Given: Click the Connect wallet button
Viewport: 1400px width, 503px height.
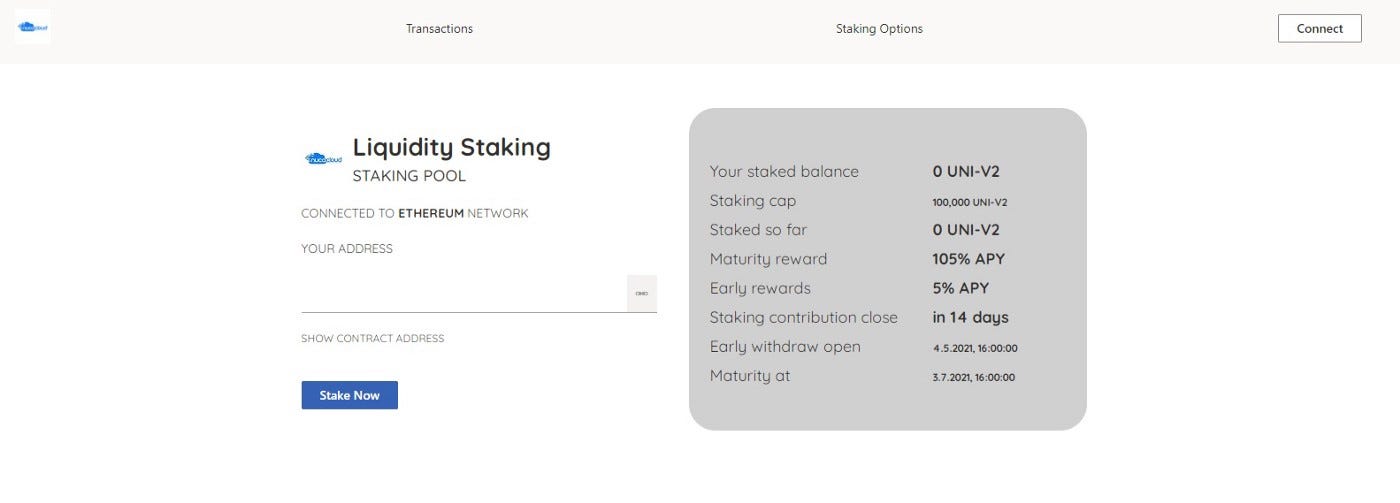Looking at the screenshot, I should pyautogui.click(x=1319, y=28).
